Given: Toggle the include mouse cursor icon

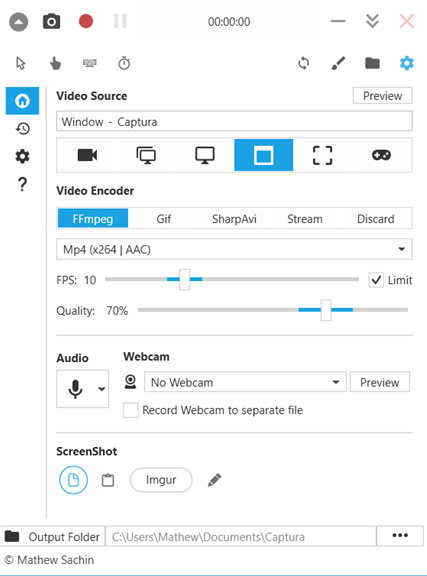Looking at the screenshot, I should click(x=21, y=63).
